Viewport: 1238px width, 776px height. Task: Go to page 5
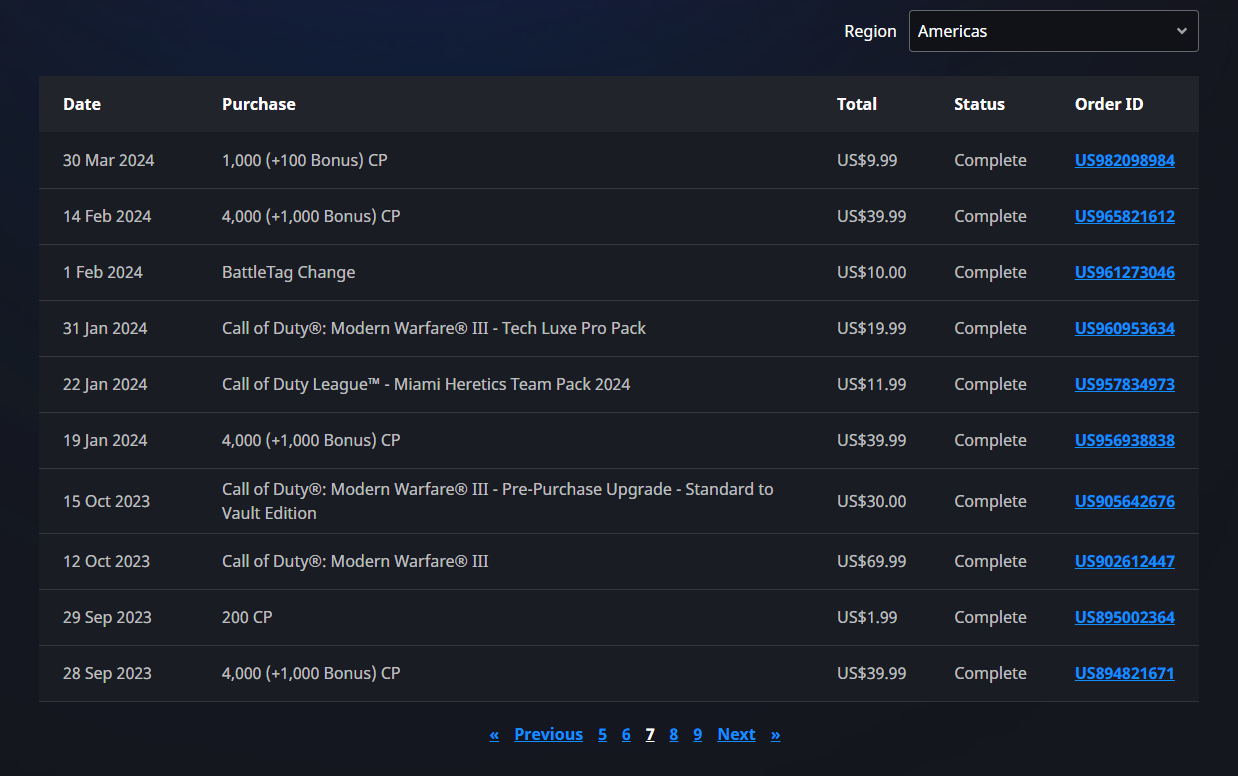point(603,734)
